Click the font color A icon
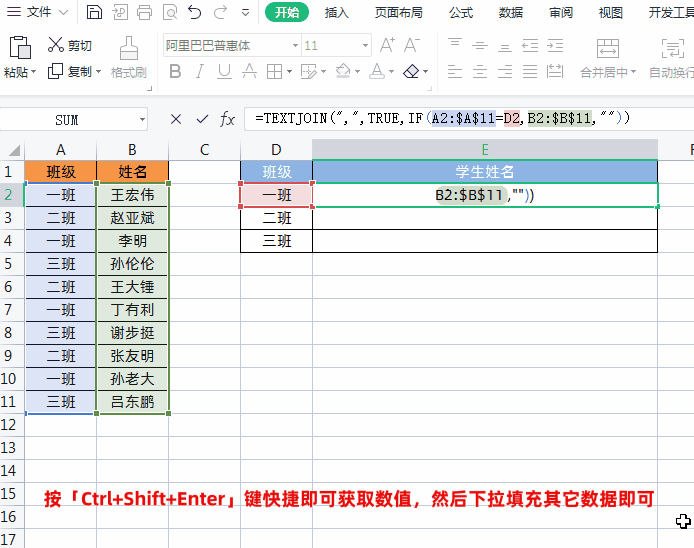 pyautogui.click(x=377, y=71)
